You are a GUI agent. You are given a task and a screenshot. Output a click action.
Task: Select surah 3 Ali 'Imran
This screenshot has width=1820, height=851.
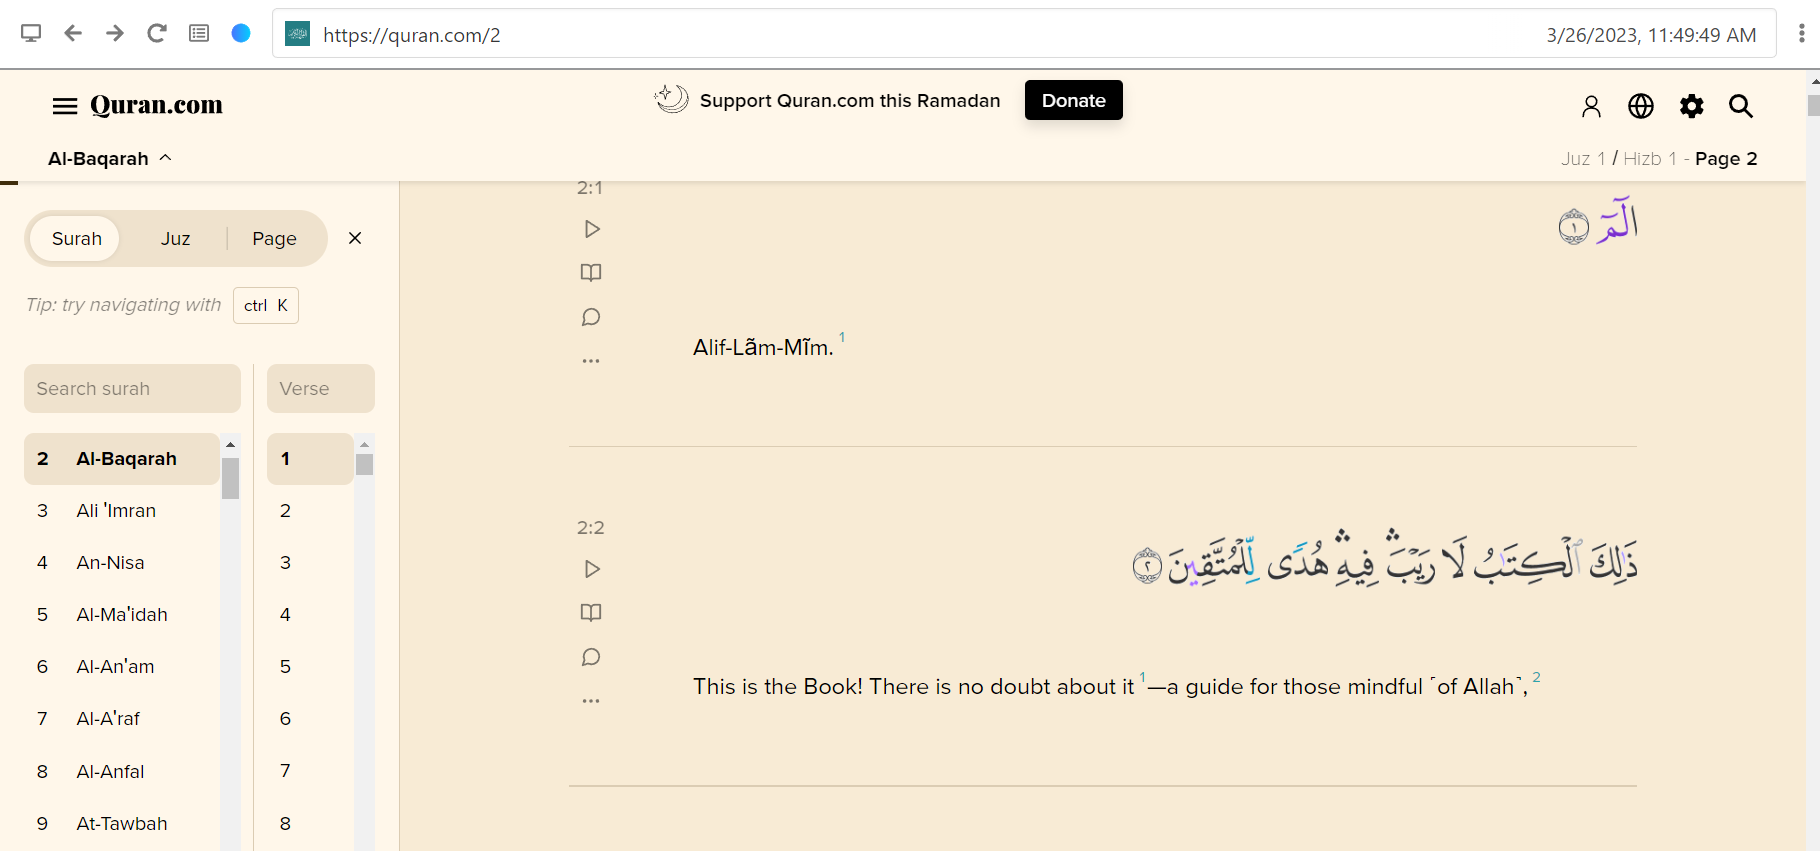tap(121, 510)
